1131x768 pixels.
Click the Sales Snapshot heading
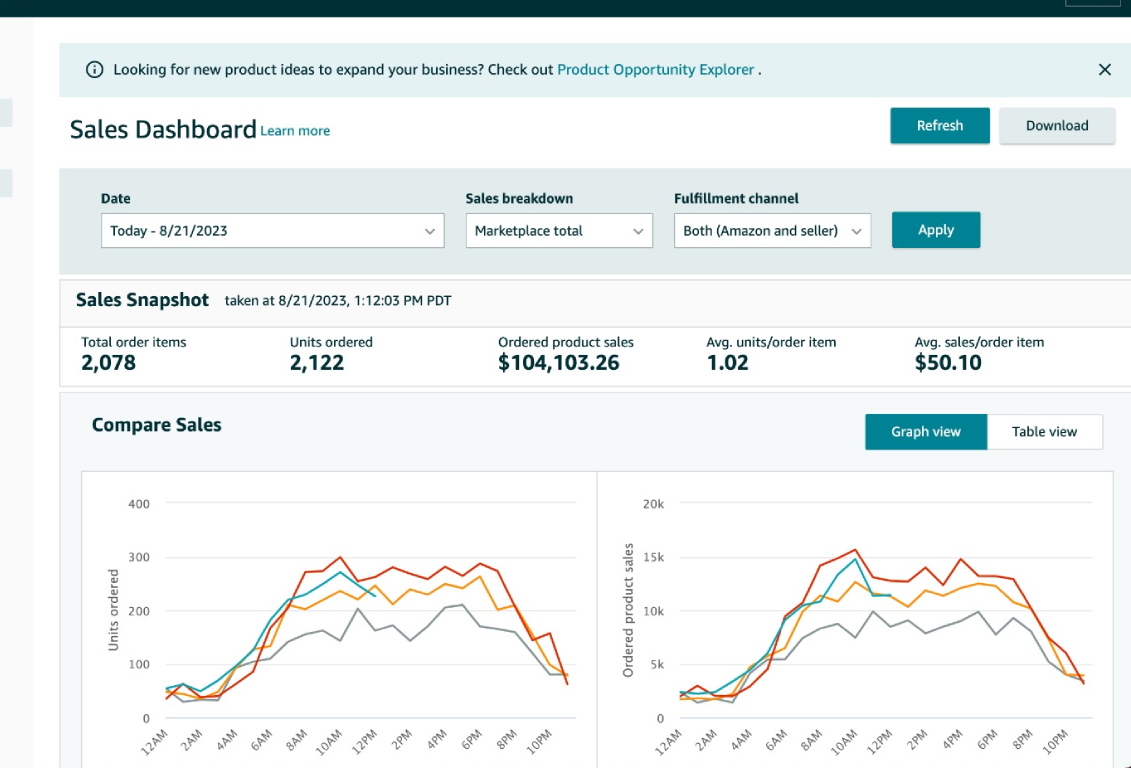coord(142,300)
